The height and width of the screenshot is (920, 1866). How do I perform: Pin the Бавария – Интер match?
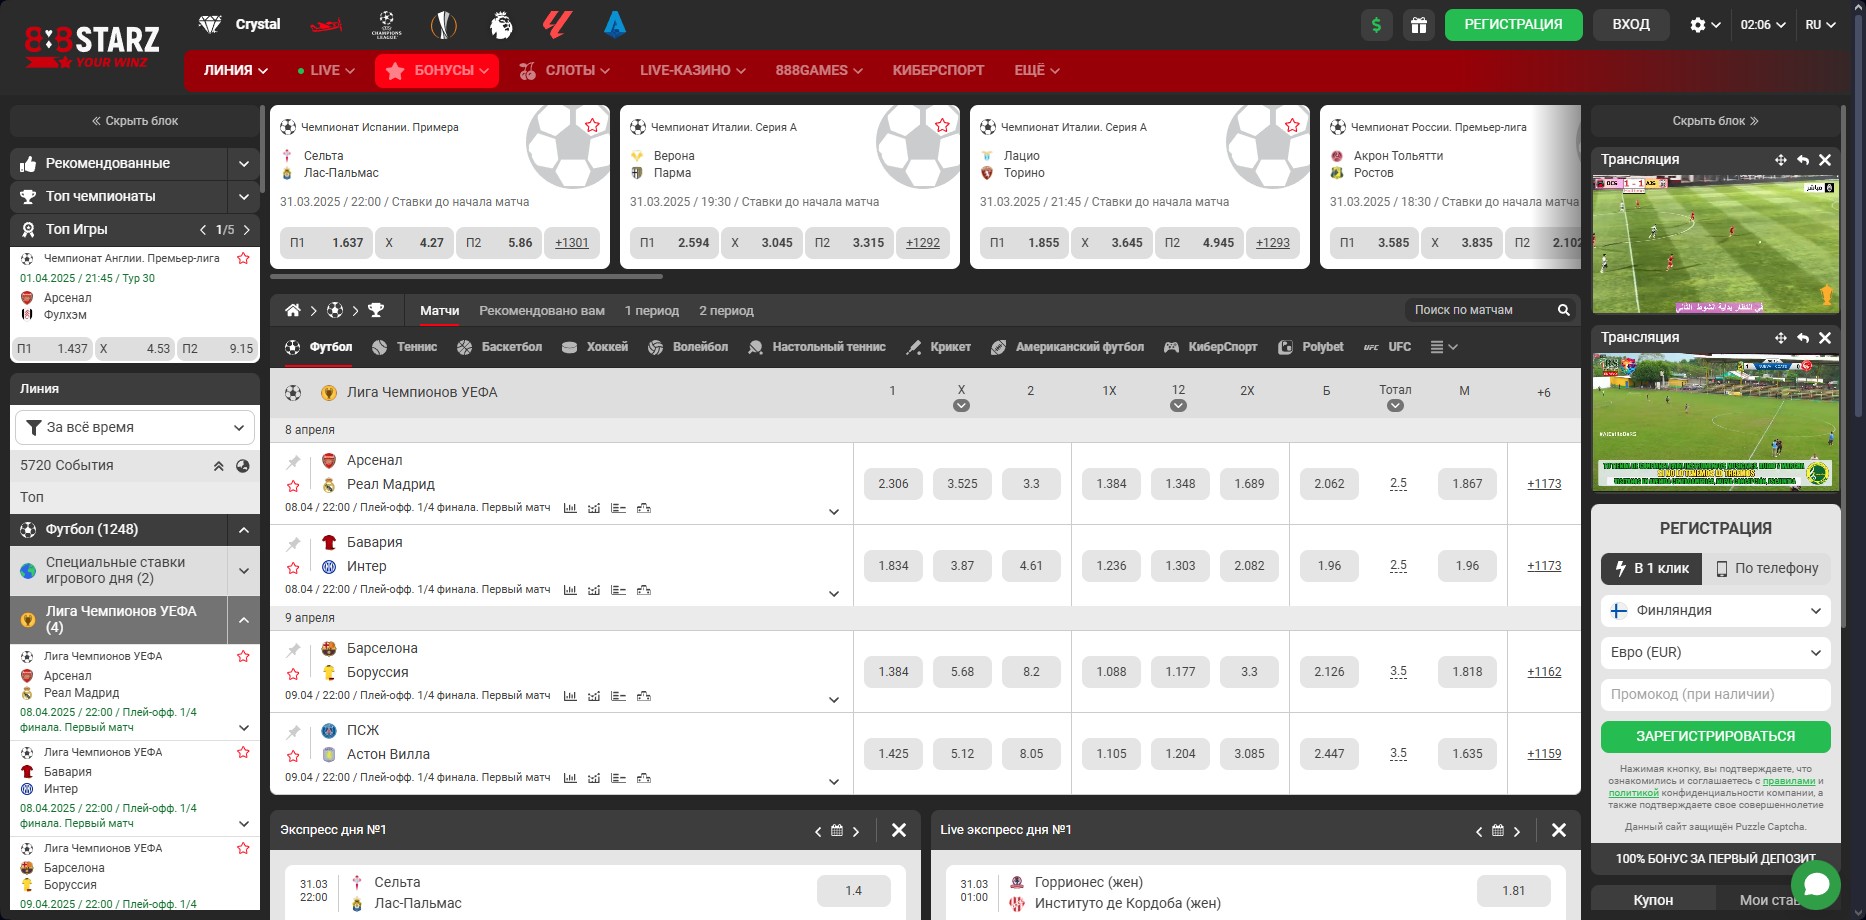[293, 544]
